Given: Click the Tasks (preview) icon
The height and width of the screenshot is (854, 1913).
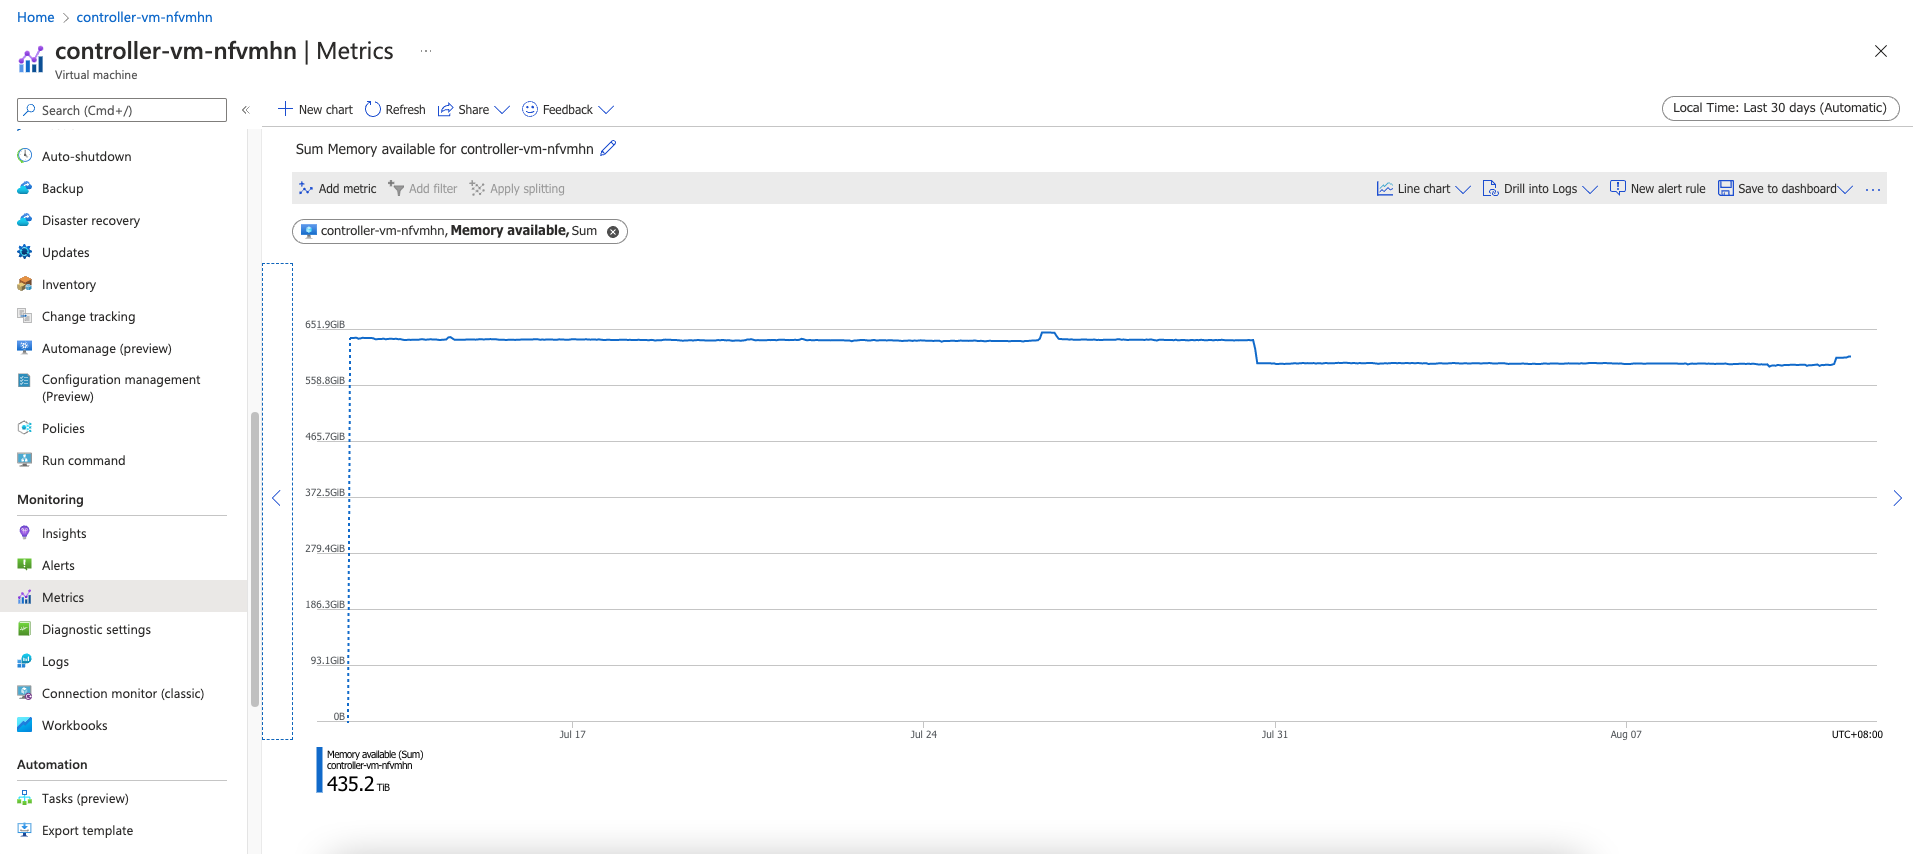Looking at the screenshot, I should point(25,798).
